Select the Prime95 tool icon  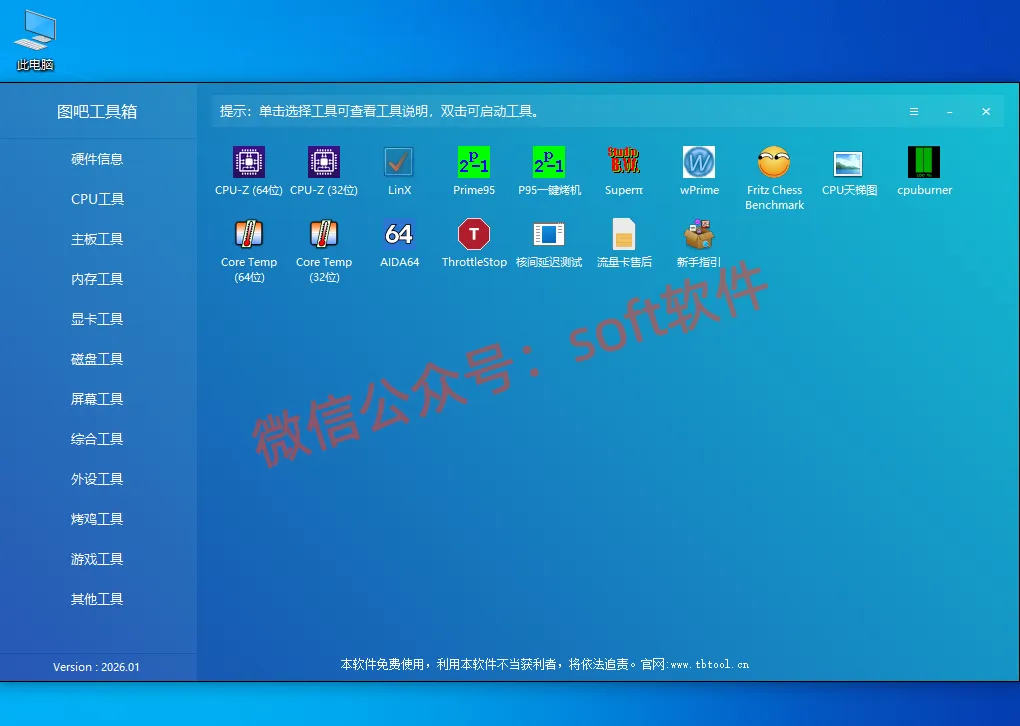click(474, 162)
